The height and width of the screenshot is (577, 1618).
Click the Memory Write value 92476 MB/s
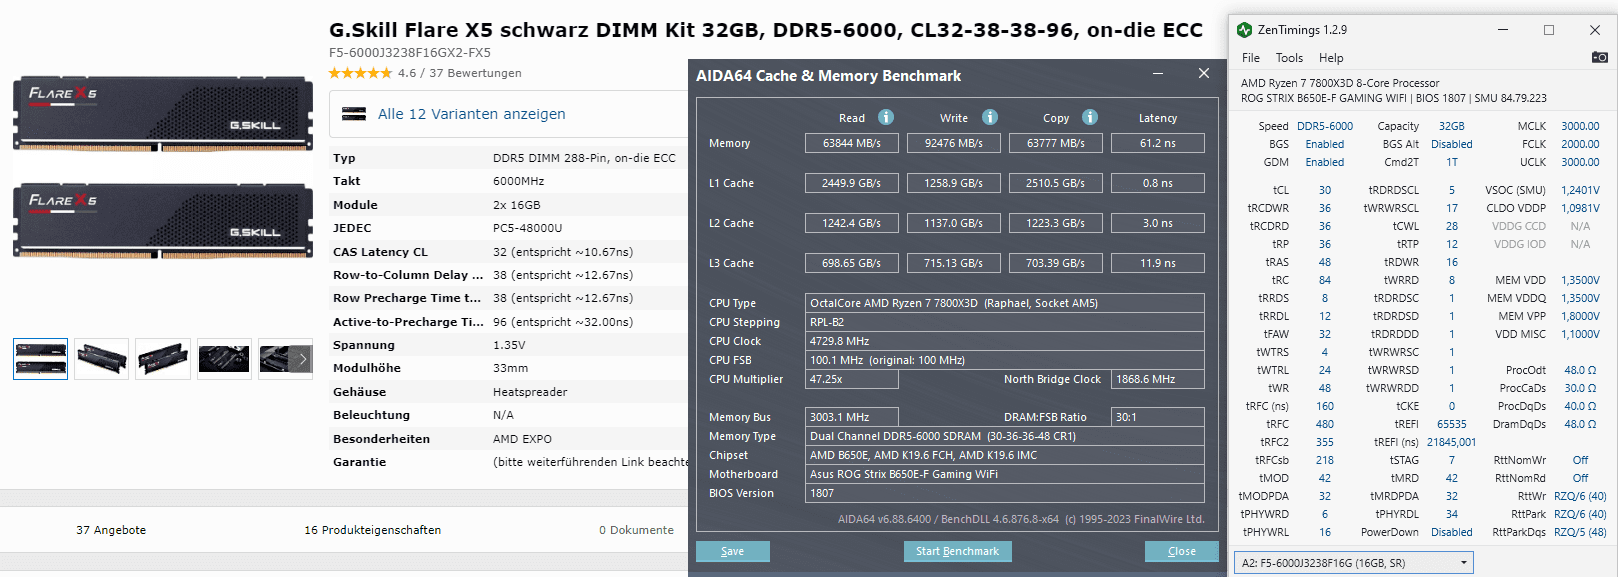(x=954, y=143)
